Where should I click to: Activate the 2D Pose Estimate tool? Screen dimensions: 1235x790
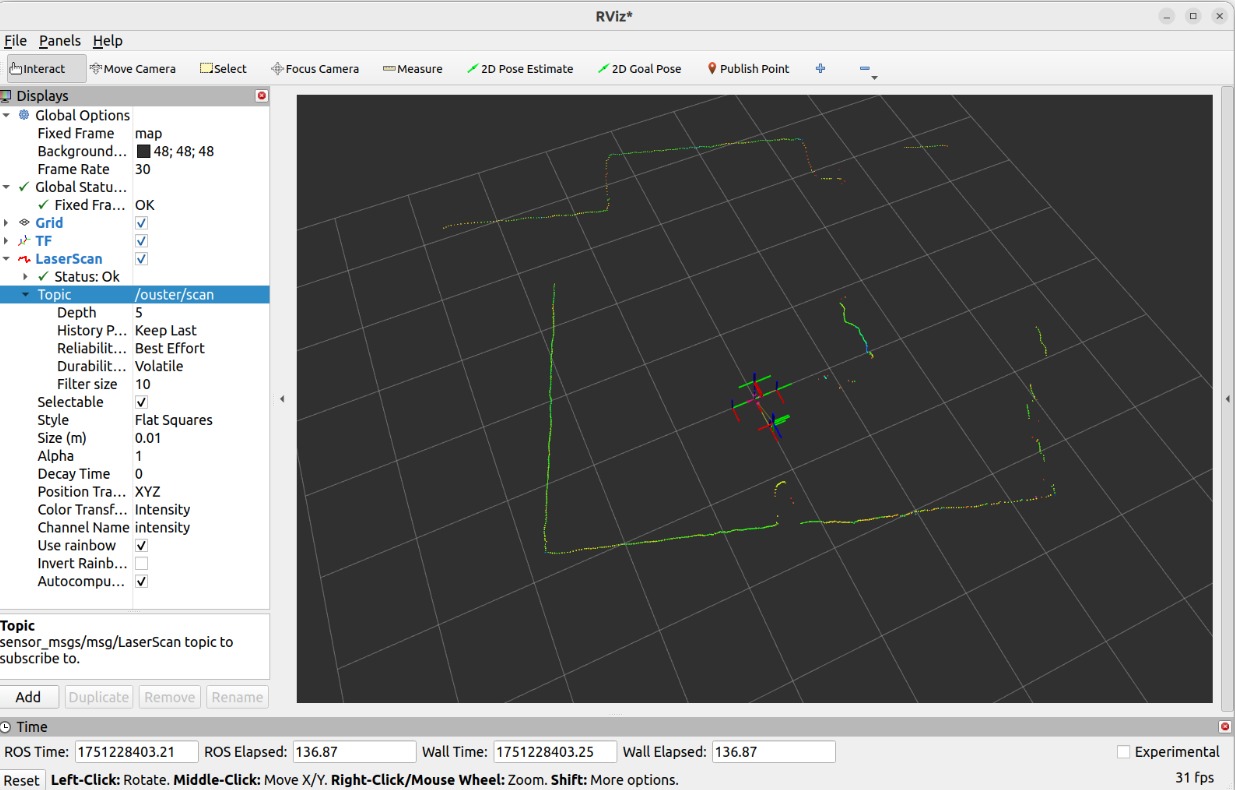[x=520, y=69]
